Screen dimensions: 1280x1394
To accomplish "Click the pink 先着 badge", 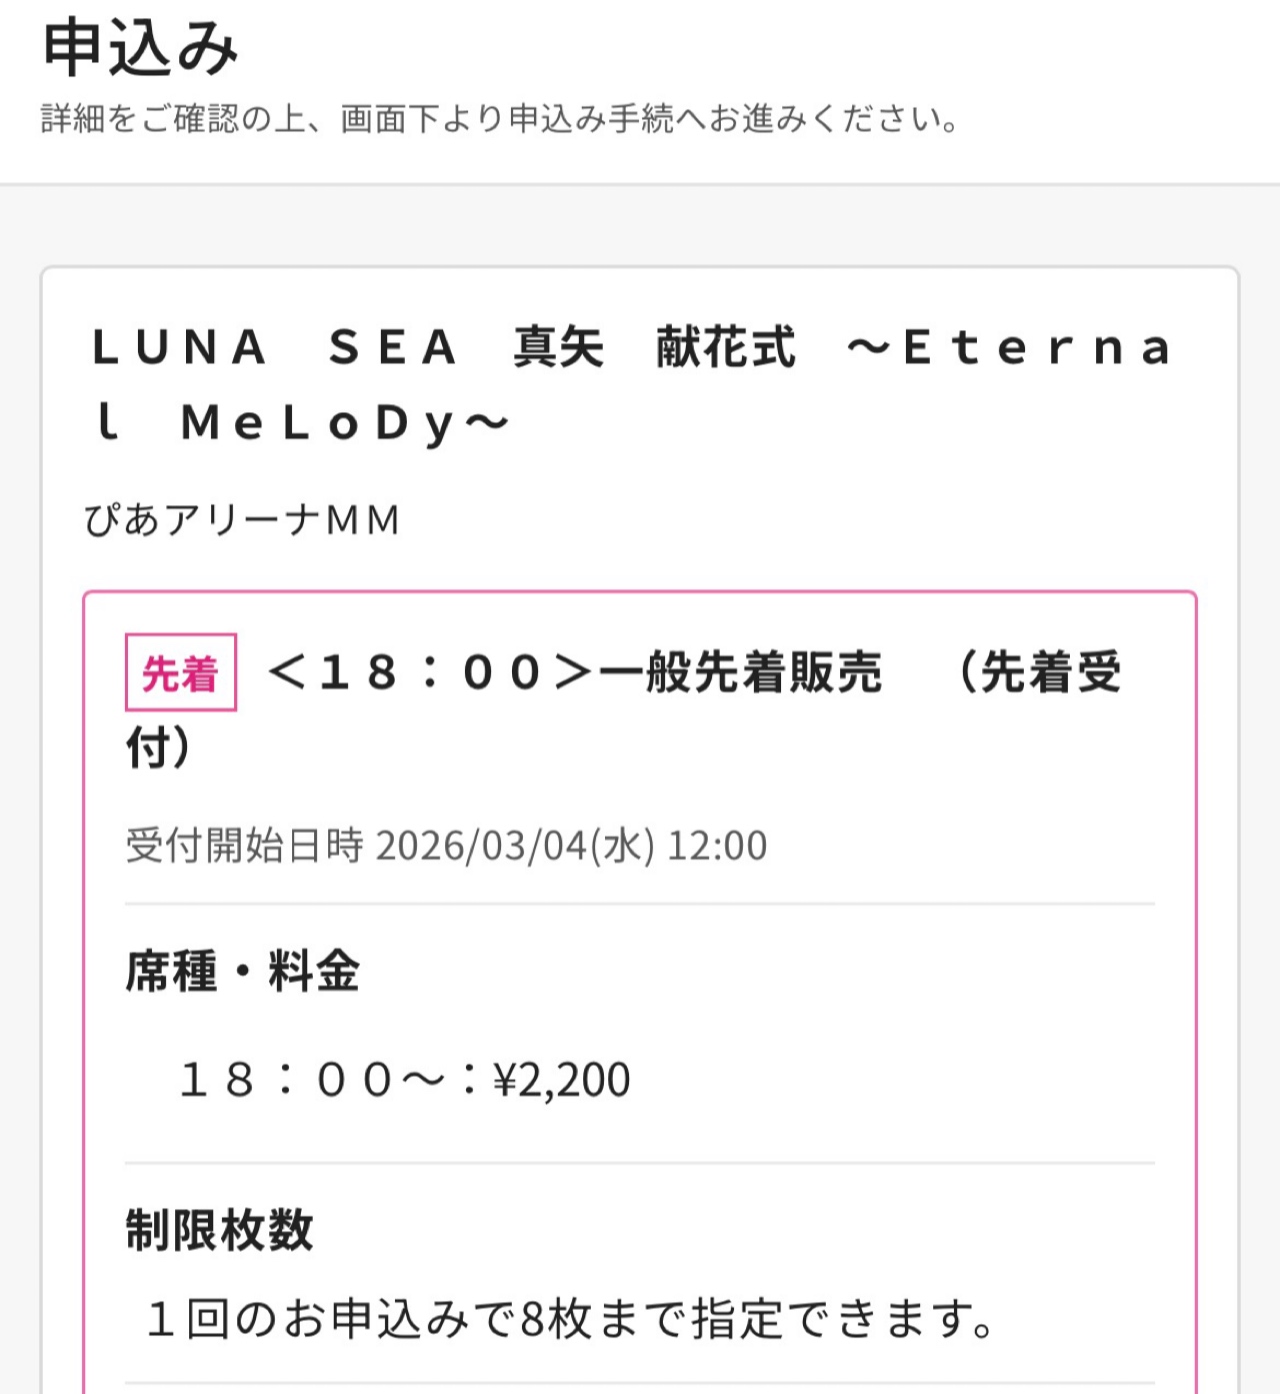I will tap(180, 673).
